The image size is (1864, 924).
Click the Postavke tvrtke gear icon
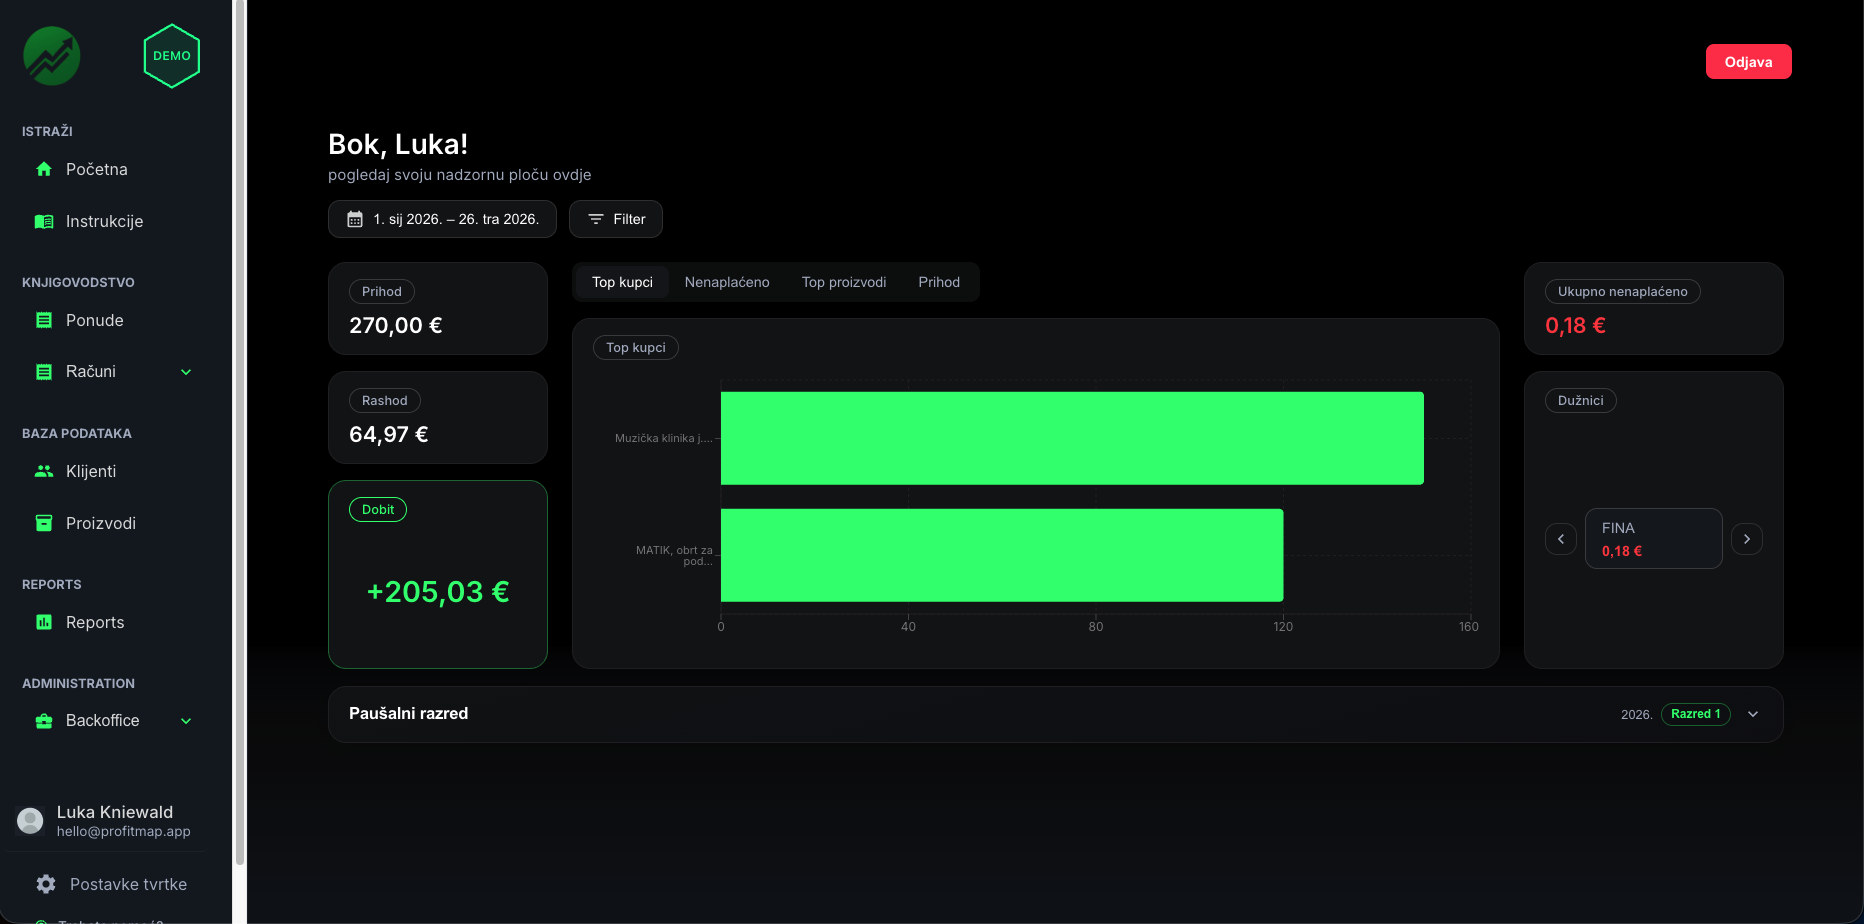point(46,884)
